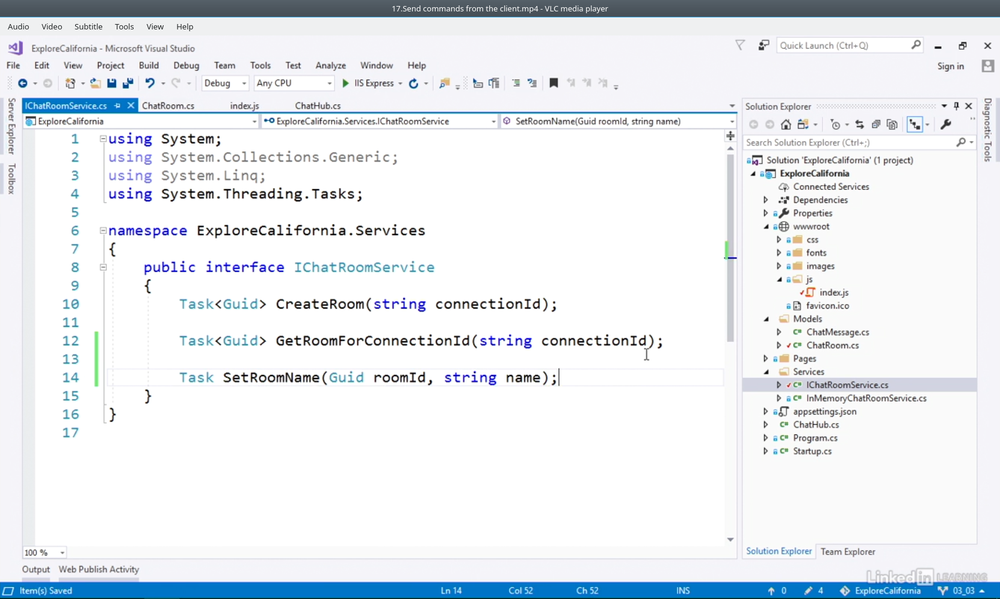This screenshot has height=599, width=1000.
Task: Click the notifications funnel icon in the title bar
Action: (740, 45)
